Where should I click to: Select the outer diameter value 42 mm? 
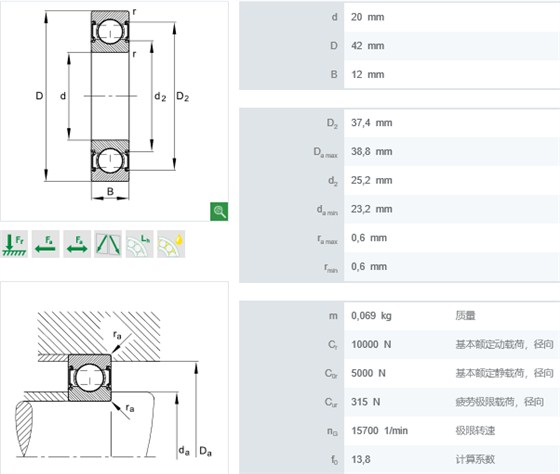[x=368, y=46]
